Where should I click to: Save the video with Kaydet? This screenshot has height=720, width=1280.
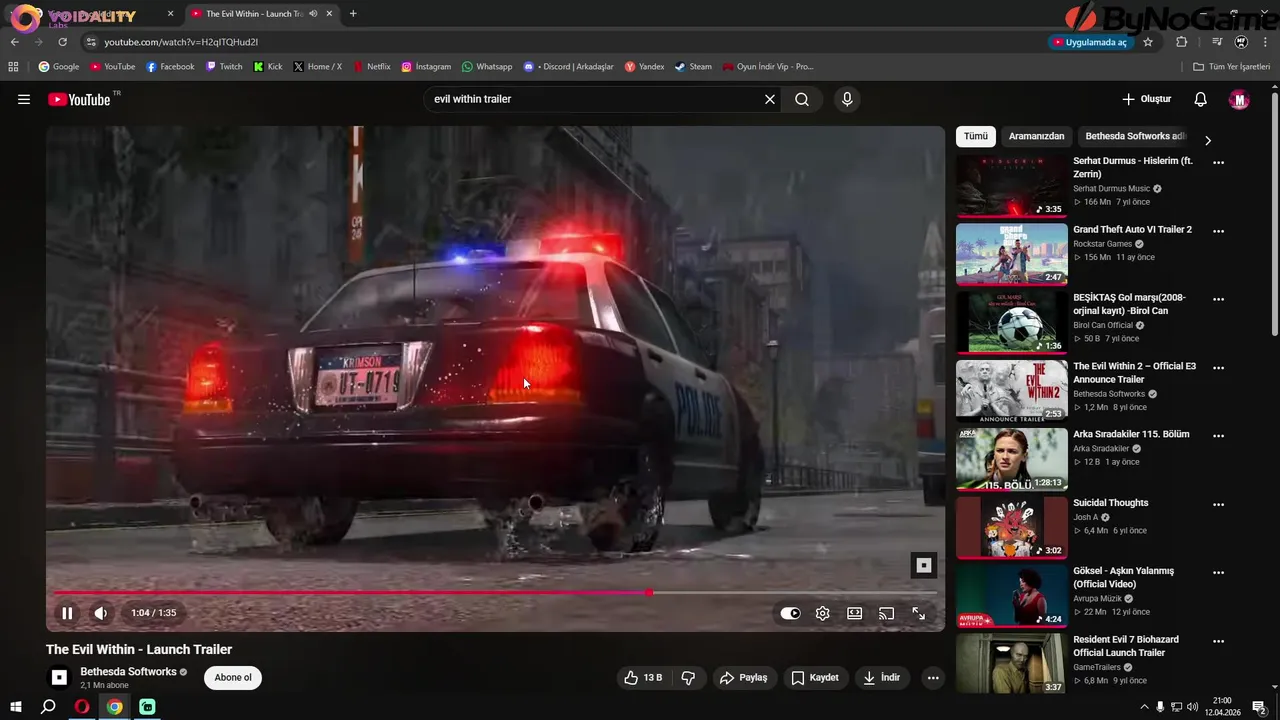(815, 677)
